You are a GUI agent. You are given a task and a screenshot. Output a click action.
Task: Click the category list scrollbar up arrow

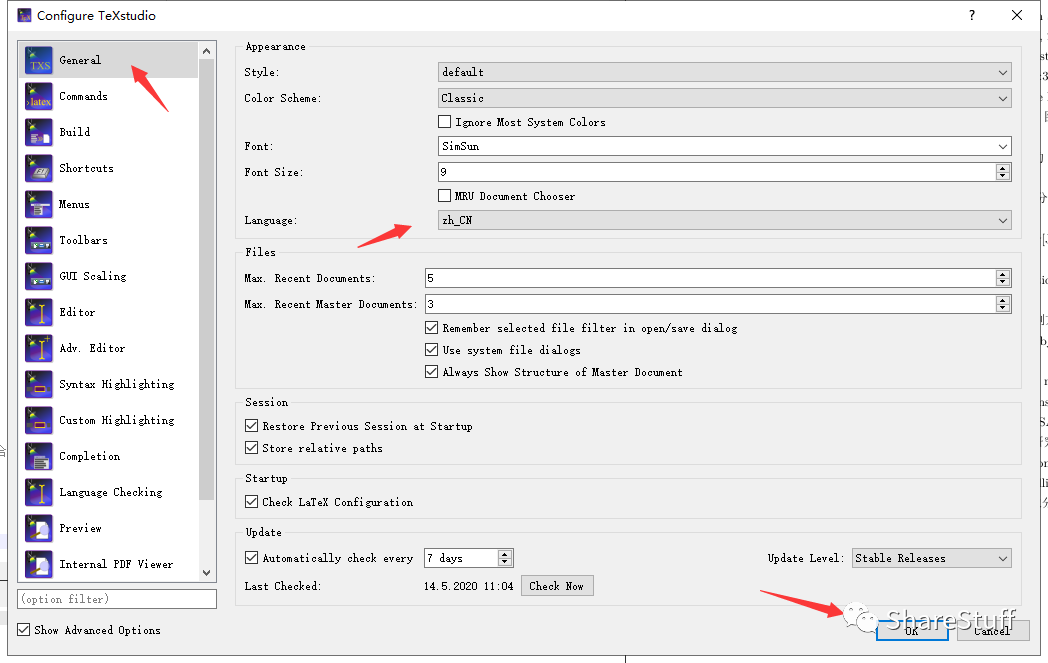[x=207, y=51]
